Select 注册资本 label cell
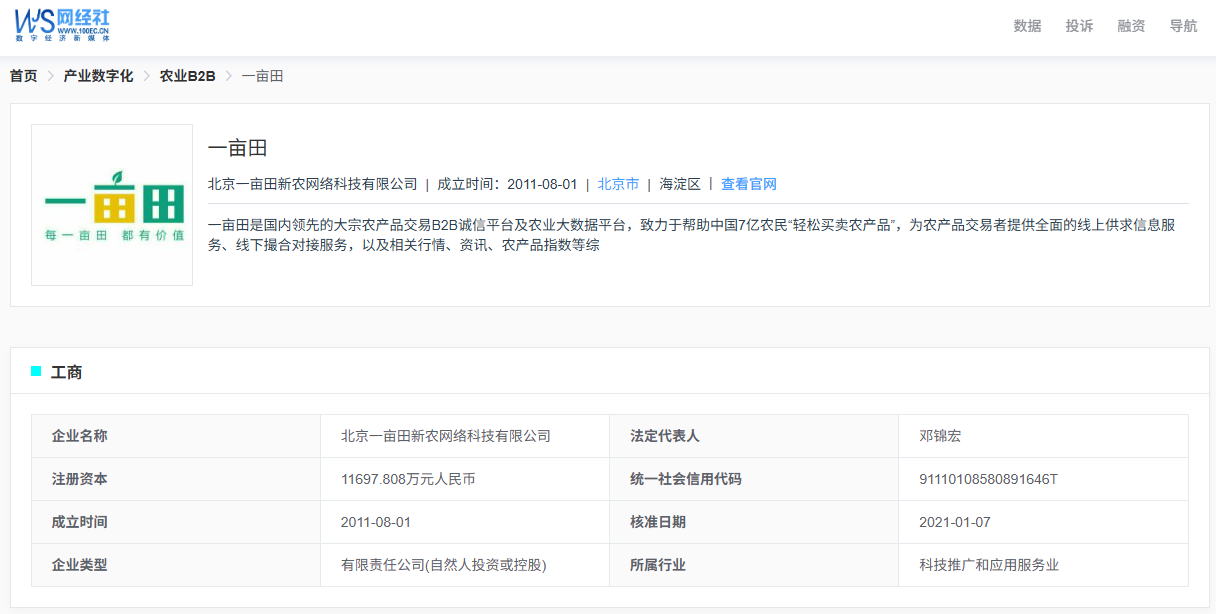The image size is (1216, 614). coord(176,479)
